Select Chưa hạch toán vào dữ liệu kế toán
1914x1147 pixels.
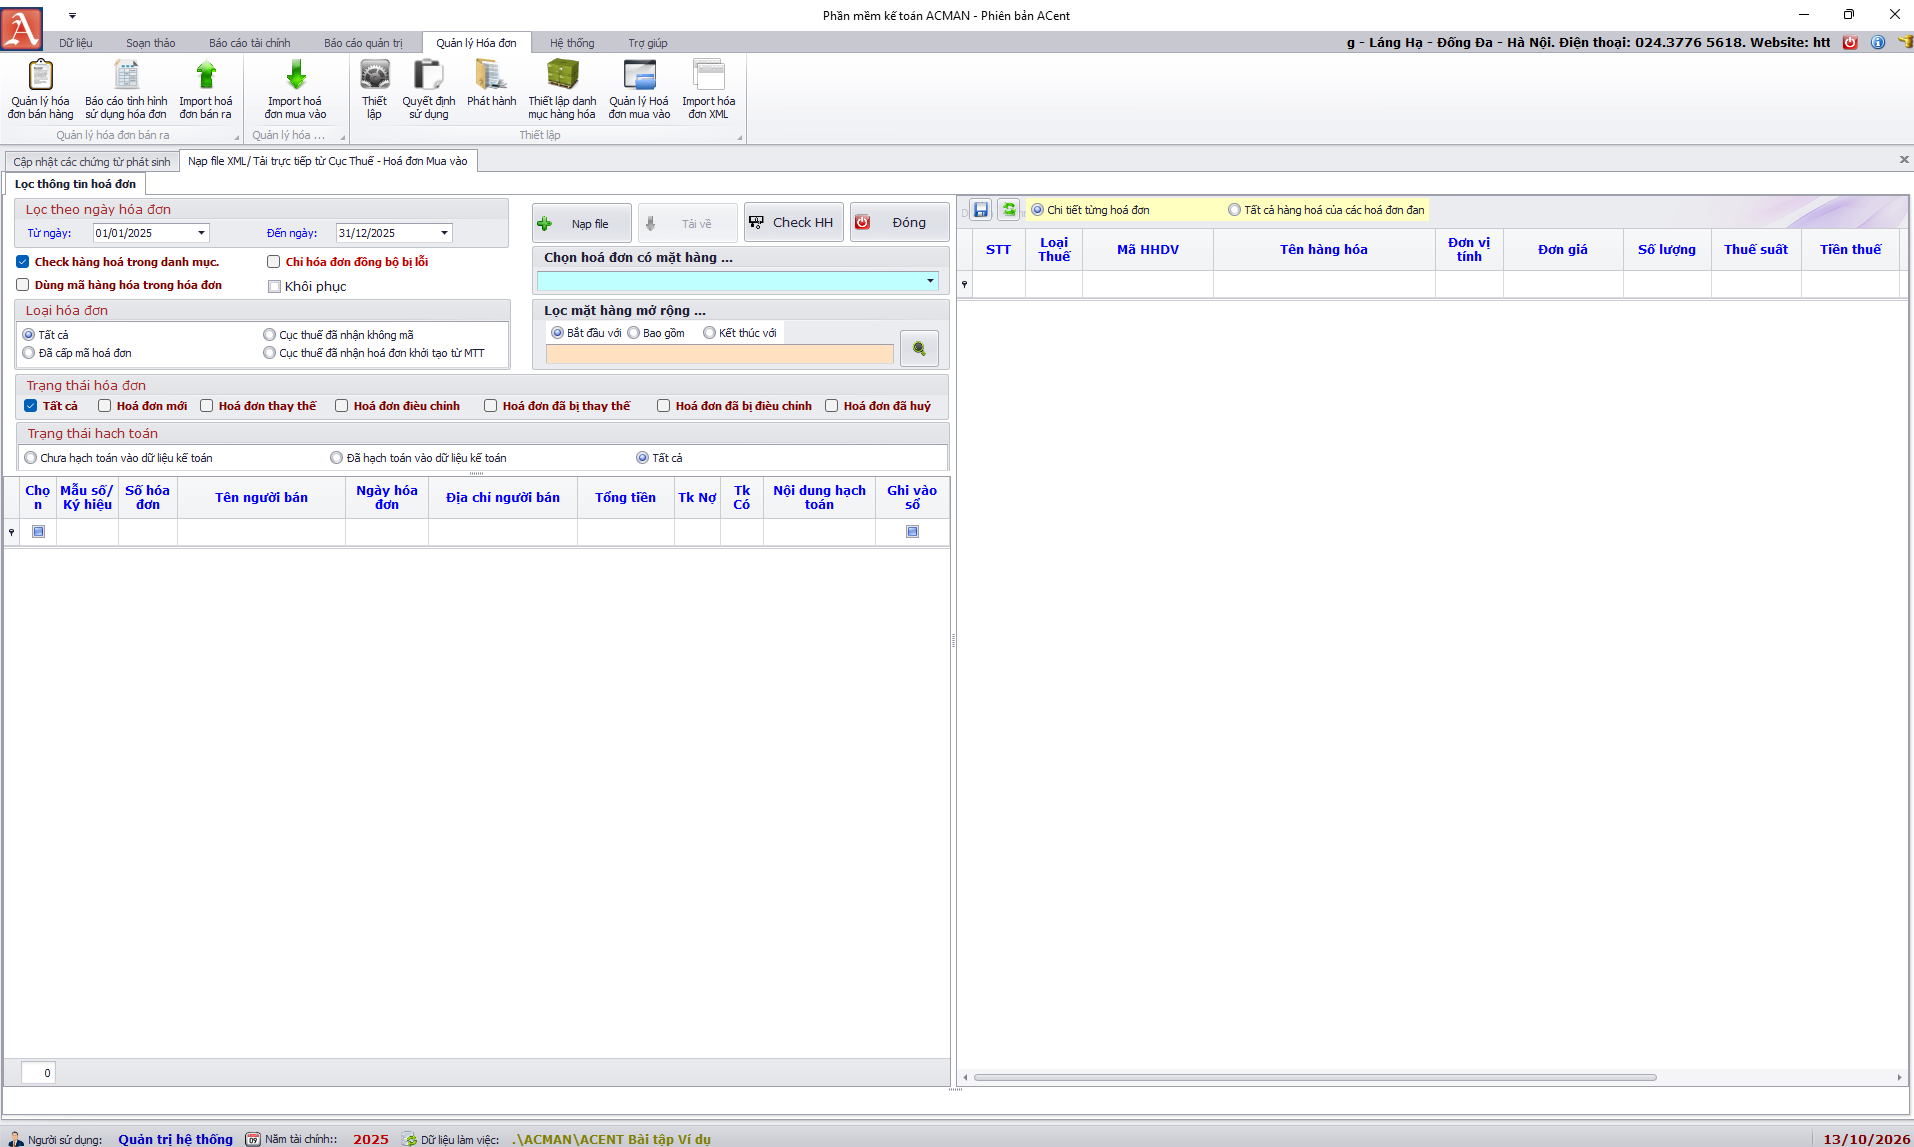coord(31,458)
